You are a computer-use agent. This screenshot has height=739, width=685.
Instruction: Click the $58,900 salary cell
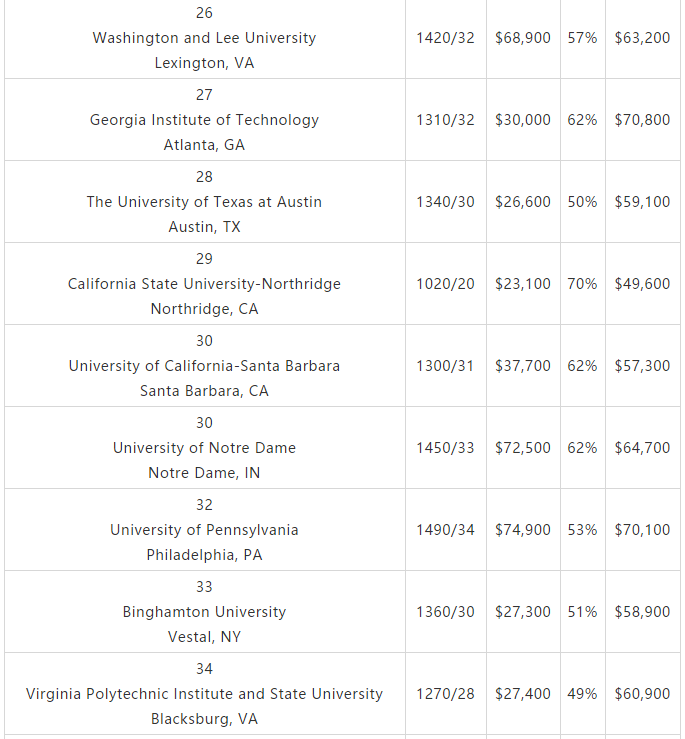click(x=642, y=612)
